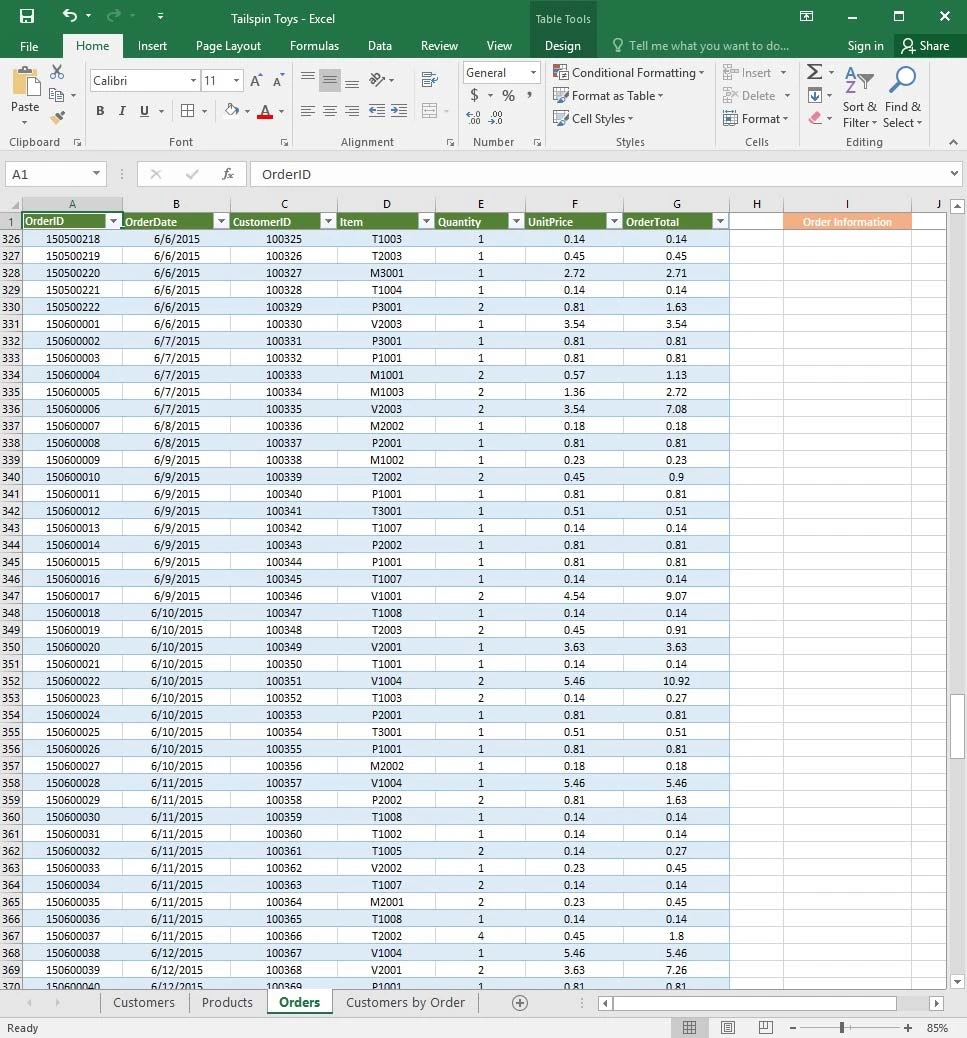Image resolution: width=967 pixels, height=1038 pixels.
Task: Switch to Page Layout view icon
Action: click(x=728, y=1028)
